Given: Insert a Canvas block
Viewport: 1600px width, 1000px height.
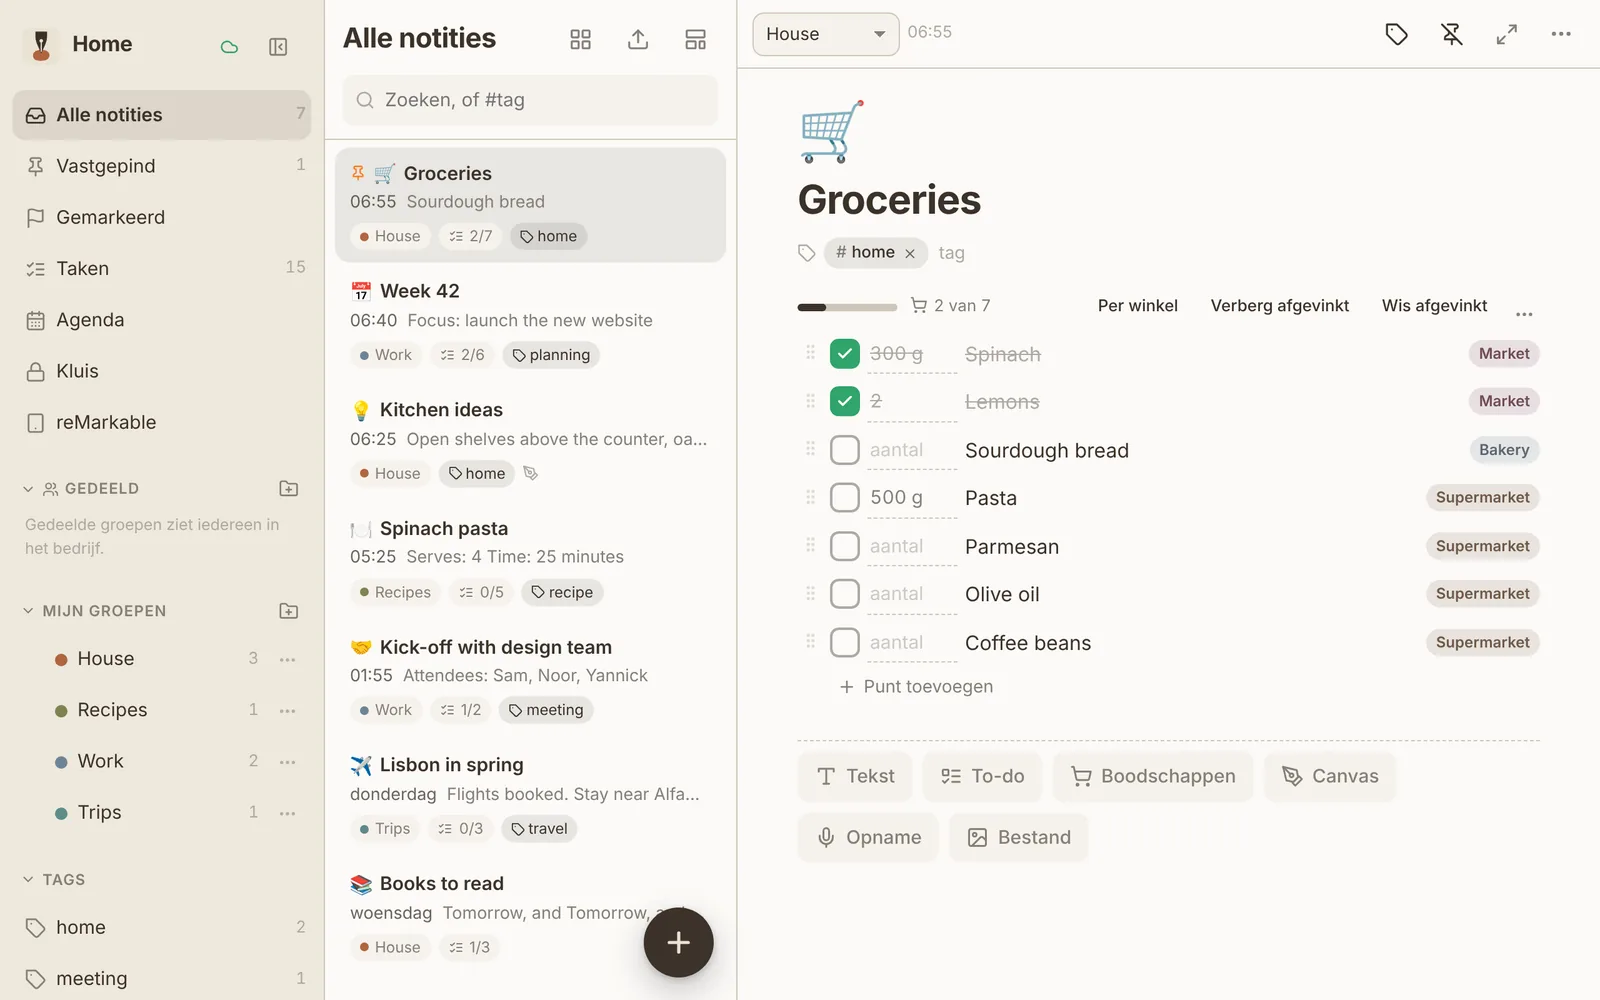Looking at the screenshot, I should [x=1330, y=777].
